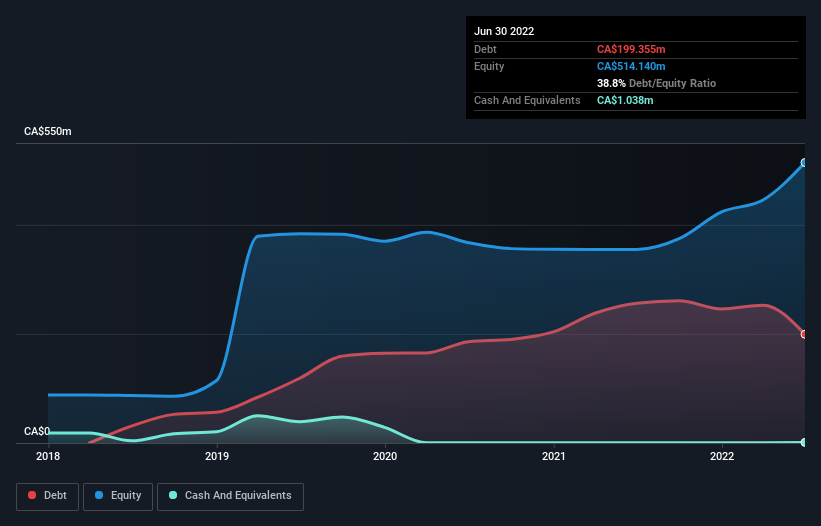Screen dimensions: 821x526
Task: Click the CA$550m y-axis label
Action: pyautogui.click(x=48, y=131)
